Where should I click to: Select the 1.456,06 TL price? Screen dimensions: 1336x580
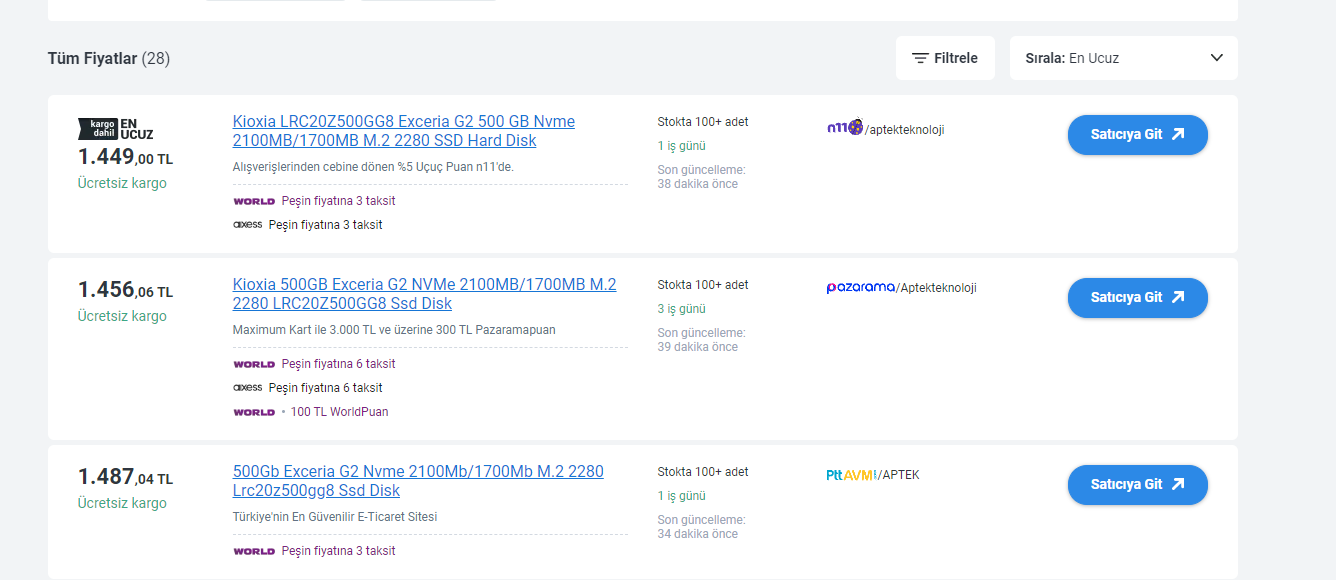point(125,290)
